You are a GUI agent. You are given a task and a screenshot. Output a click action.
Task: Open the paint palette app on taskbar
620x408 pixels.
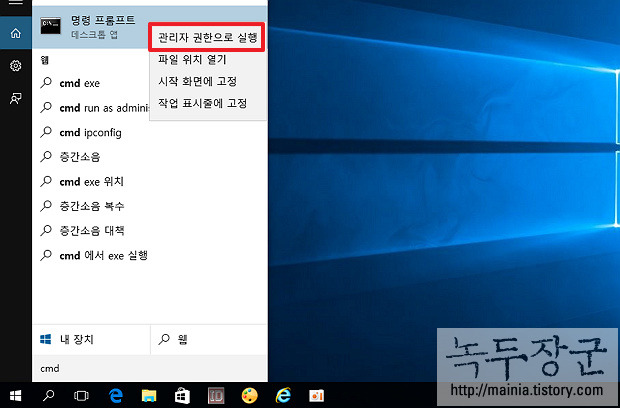click(x=250, y=395)
